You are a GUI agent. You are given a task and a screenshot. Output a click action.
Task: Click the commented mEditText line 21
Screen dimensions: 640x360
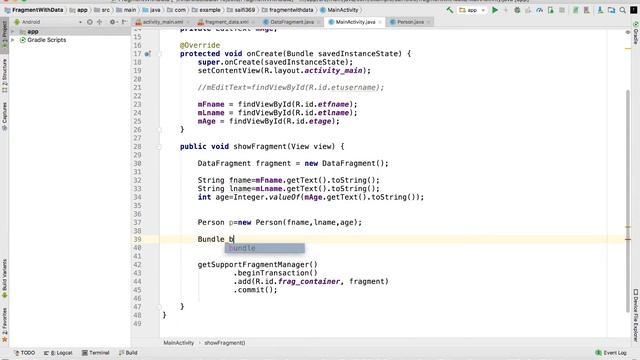point(291,87)
